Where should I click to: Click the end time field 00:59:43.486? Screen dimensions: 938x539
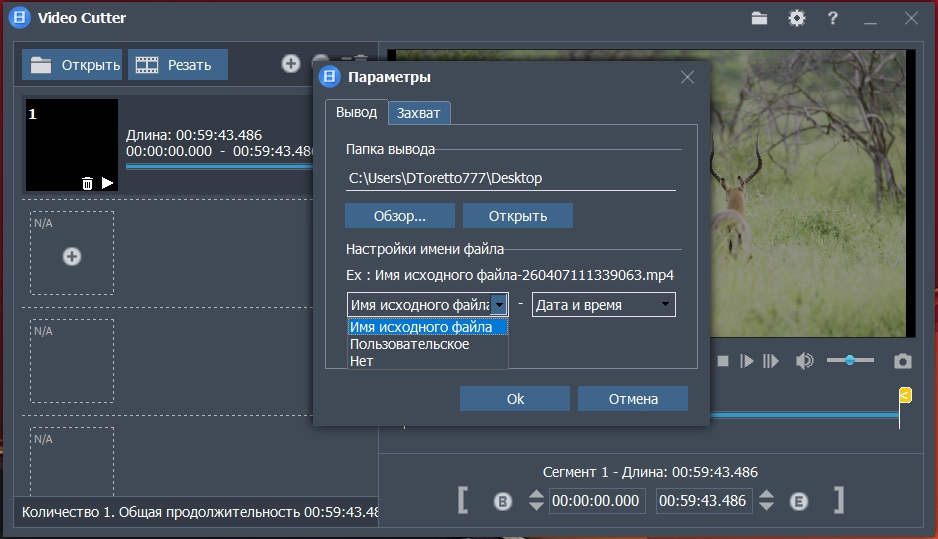pos(704,501)
